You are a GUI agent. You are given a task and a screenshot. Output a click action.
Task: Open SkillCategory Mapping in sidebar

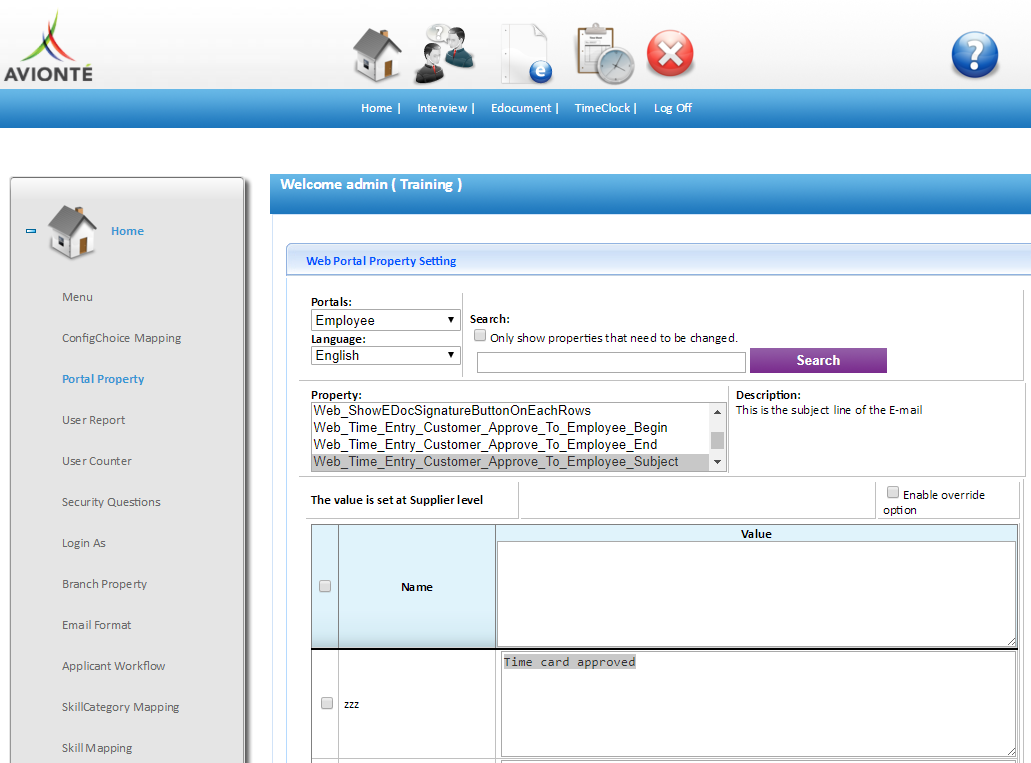120,707
